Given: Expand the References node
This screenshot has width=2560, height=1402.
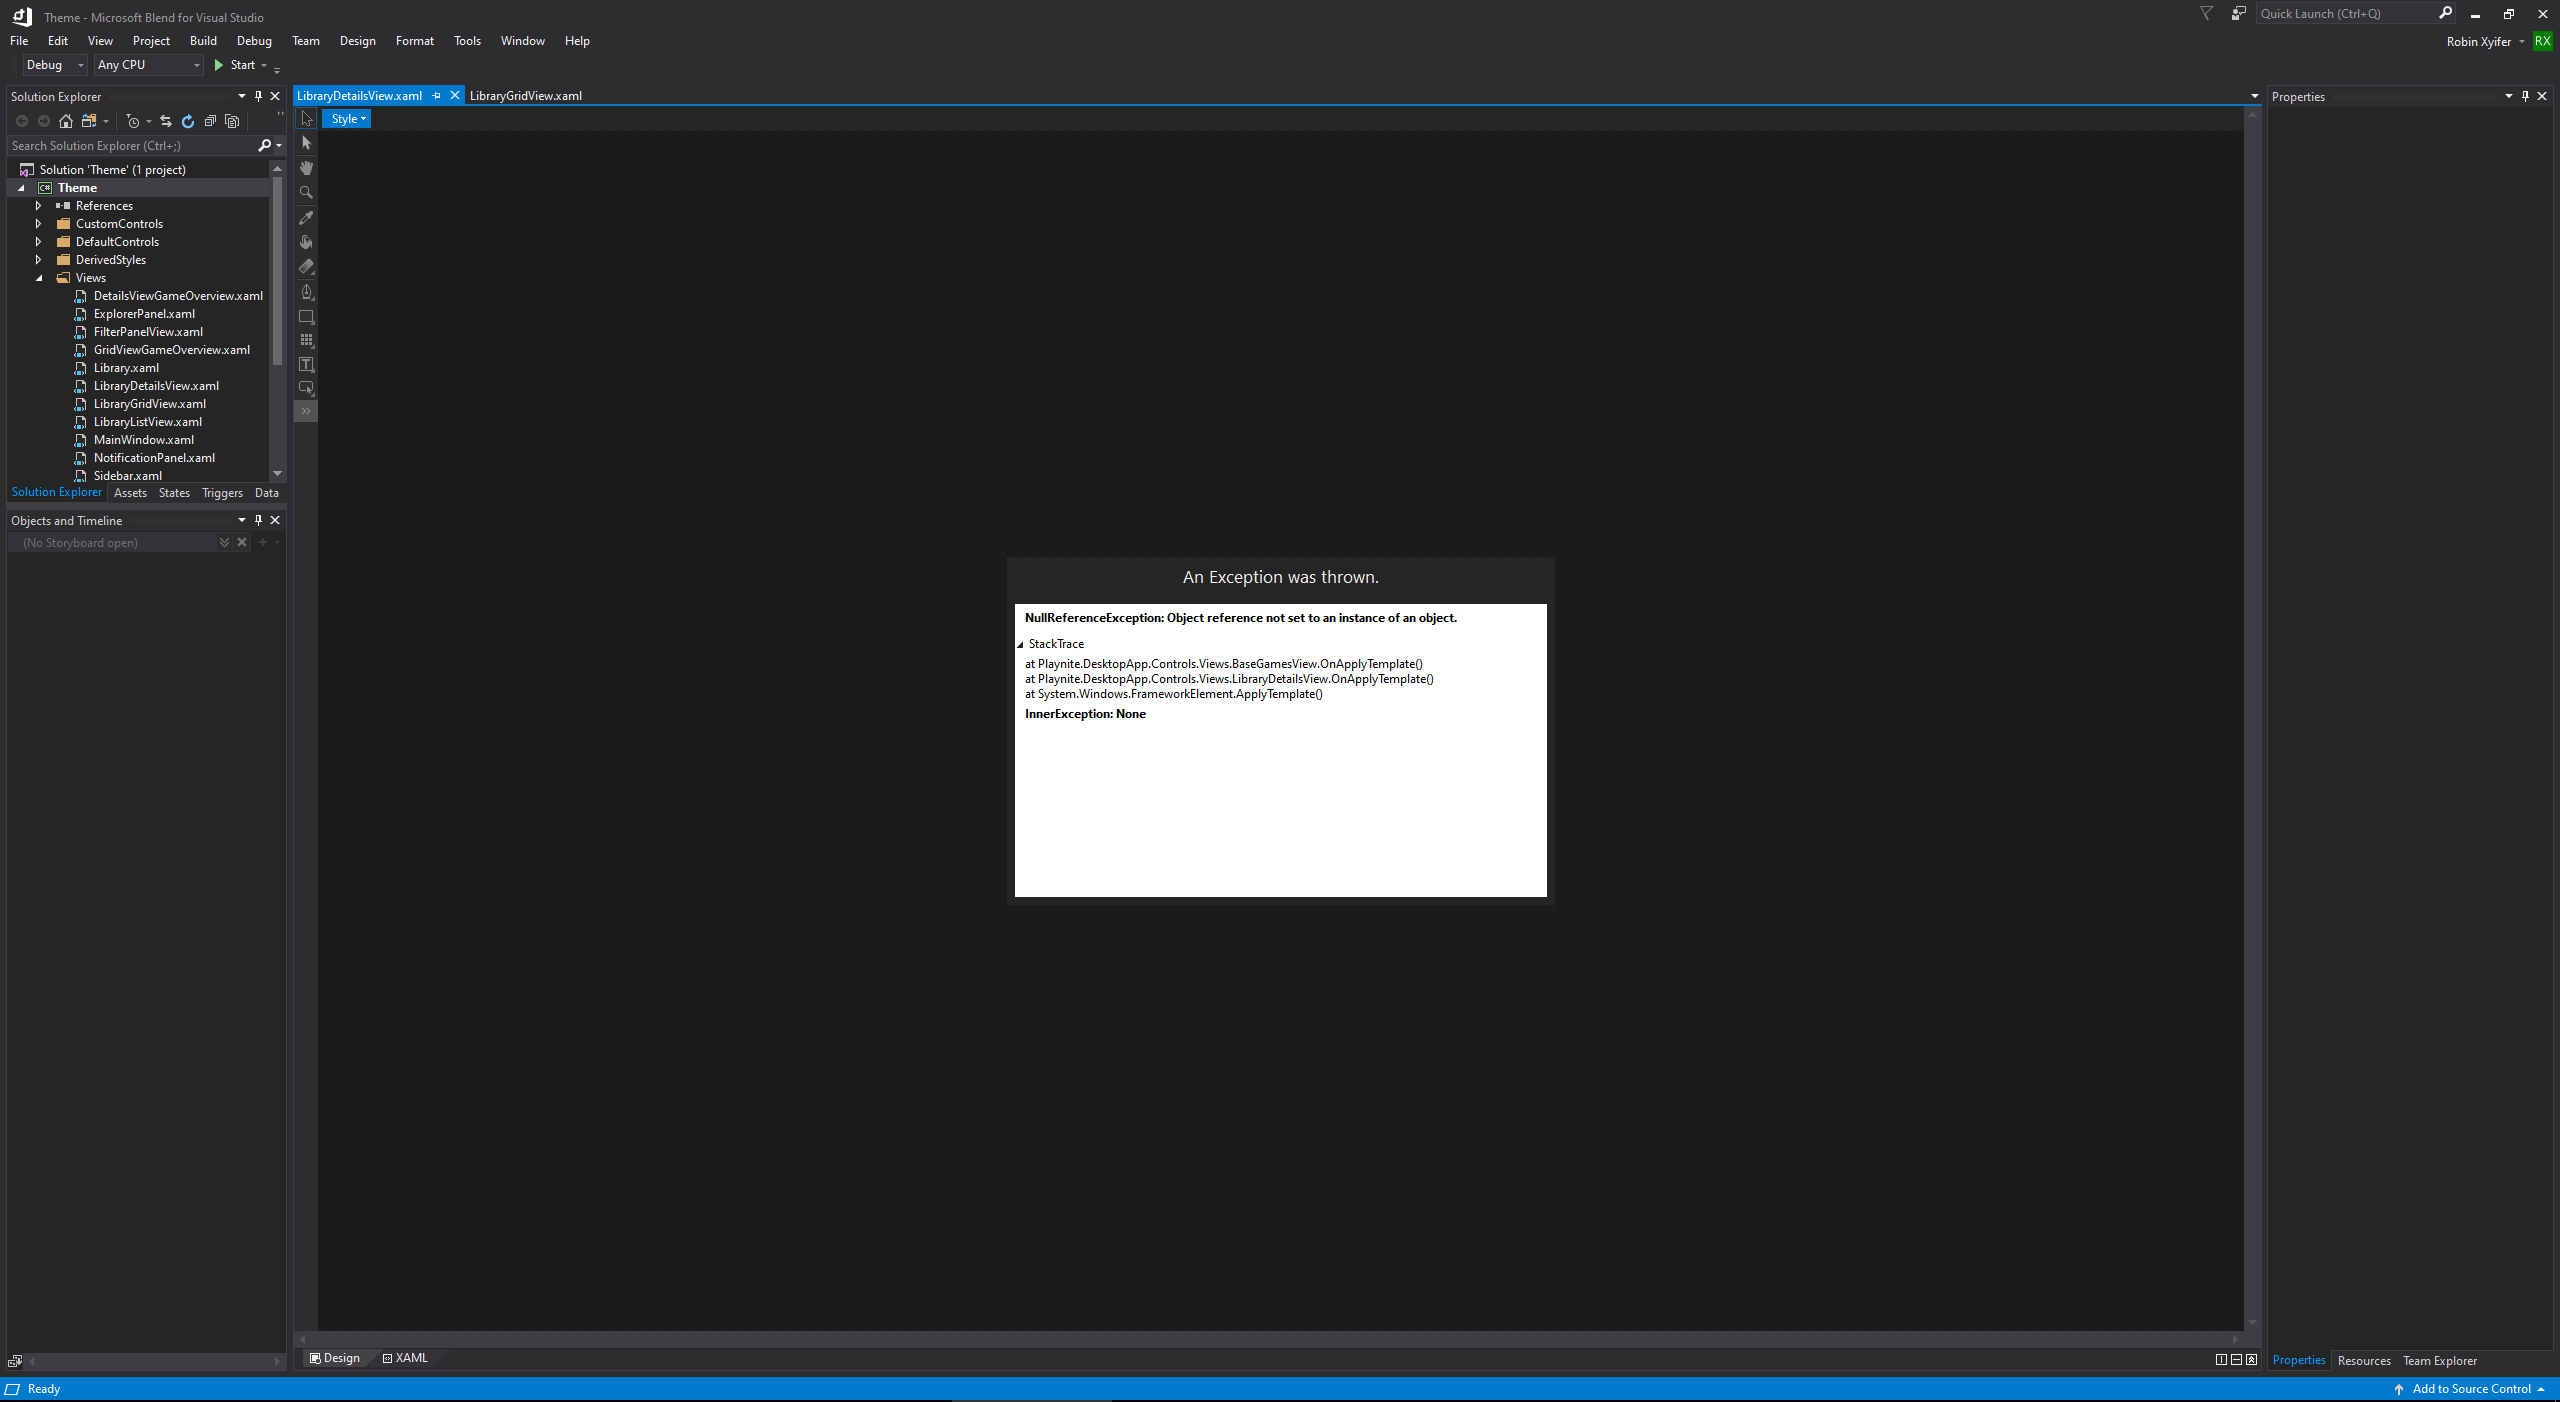Looking at the screenshot, I should [x=38, y=205].
